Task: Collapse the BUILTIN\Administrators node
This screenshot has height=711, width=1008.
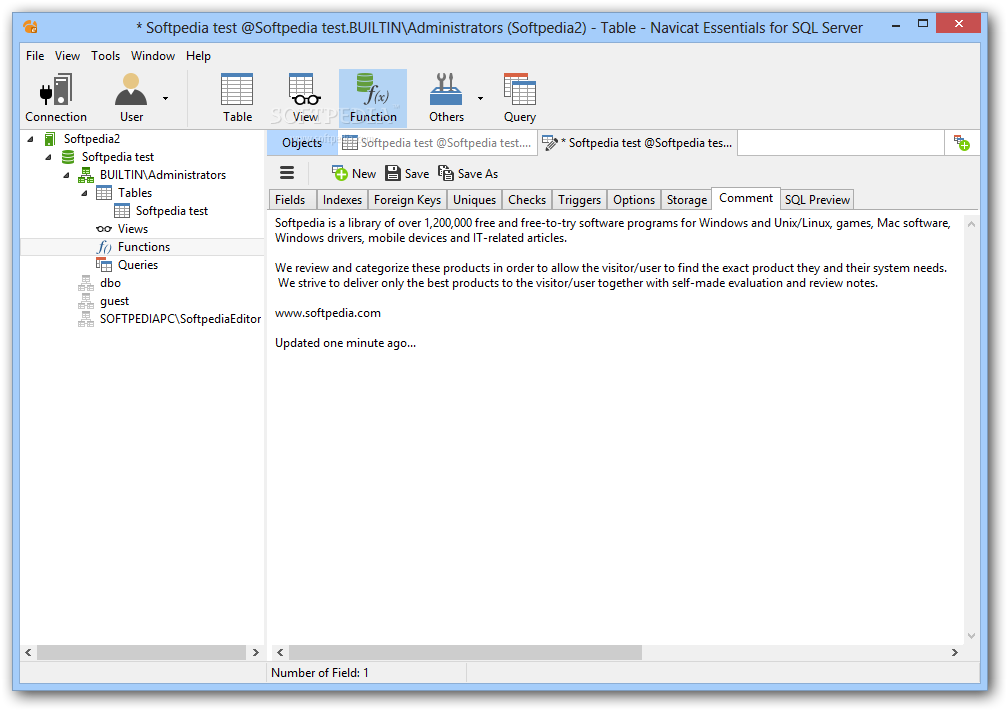Action: point(66,175)
